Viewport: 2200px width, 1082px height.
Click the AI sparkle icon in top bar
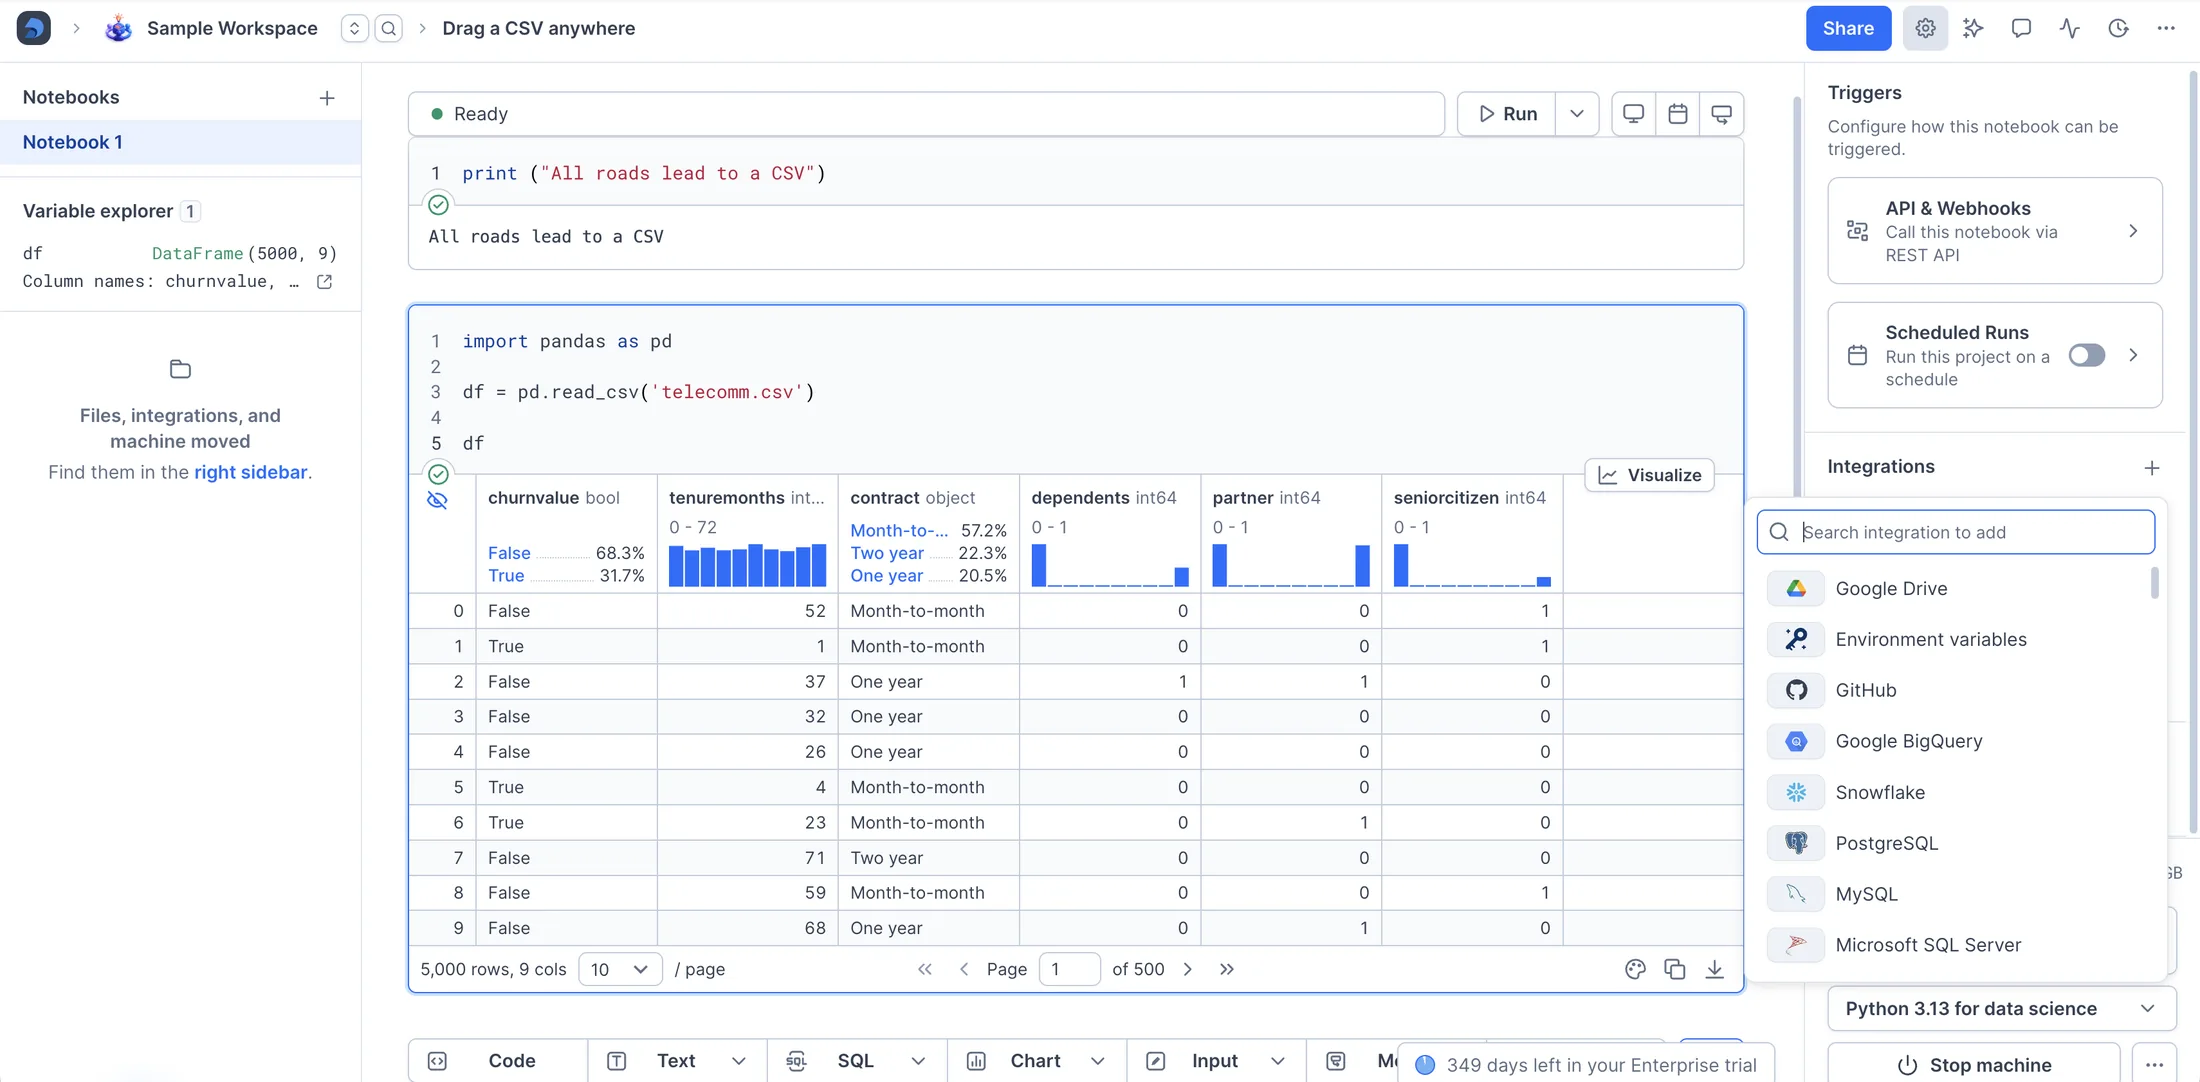click(1973, 28)
